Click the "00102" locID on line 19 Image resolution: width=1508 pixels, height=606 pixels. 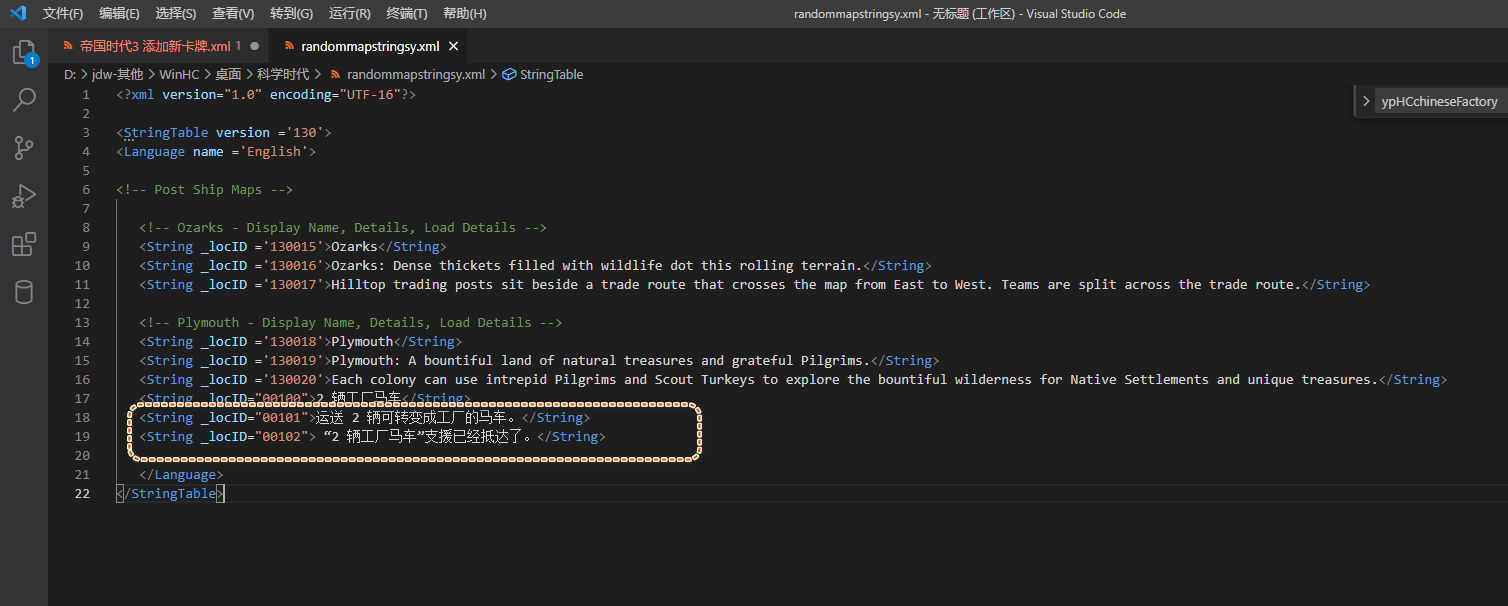(x=282, y=436)
